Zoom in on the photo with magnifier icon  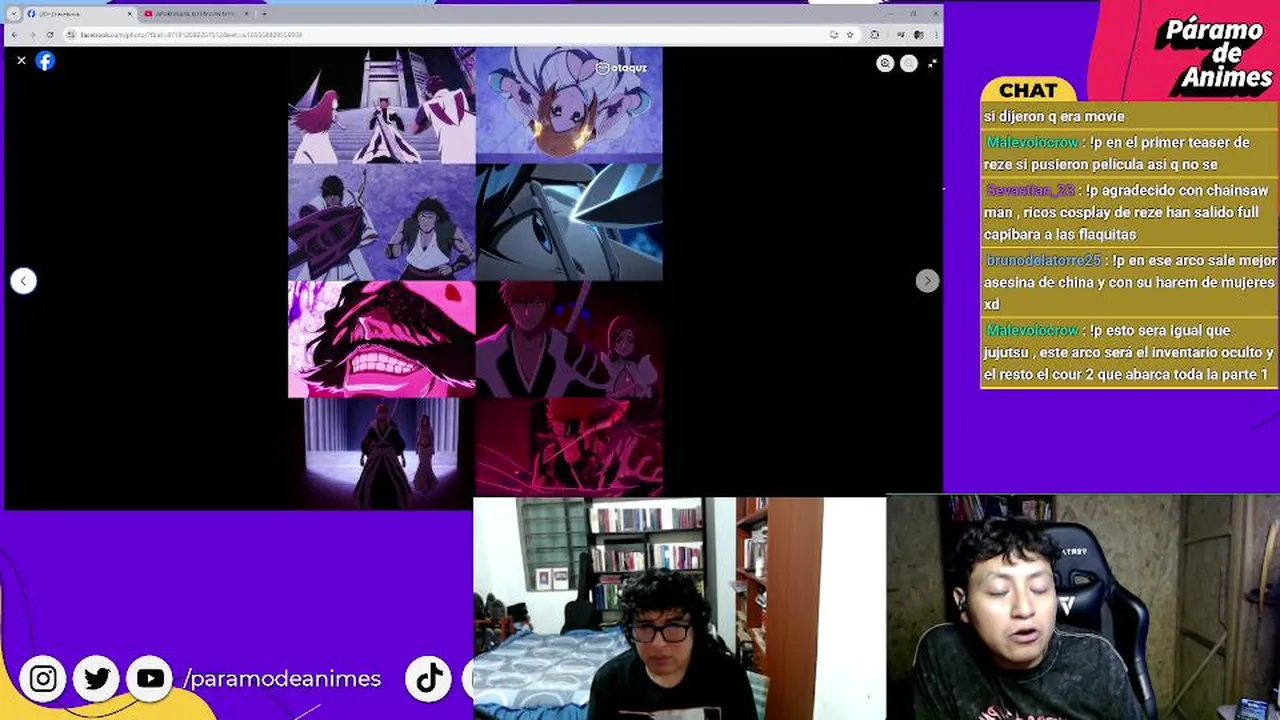pyautogui.click(x=885, y=63)
